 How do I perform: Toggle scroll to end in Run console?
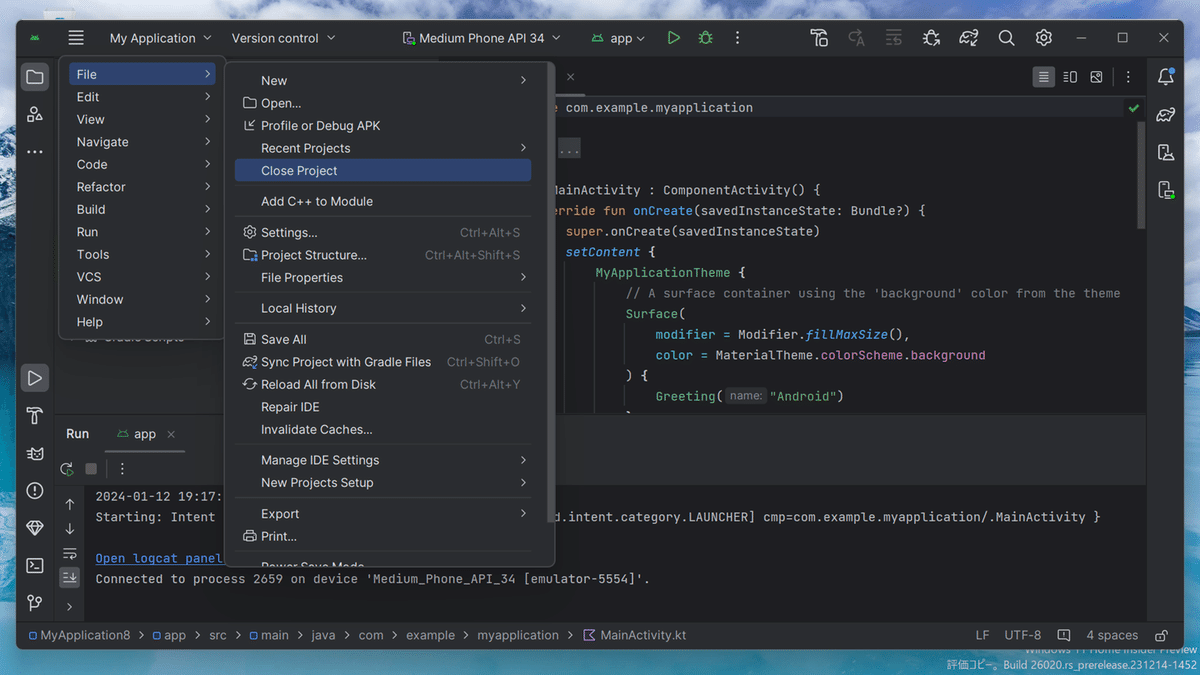[70, 577]
